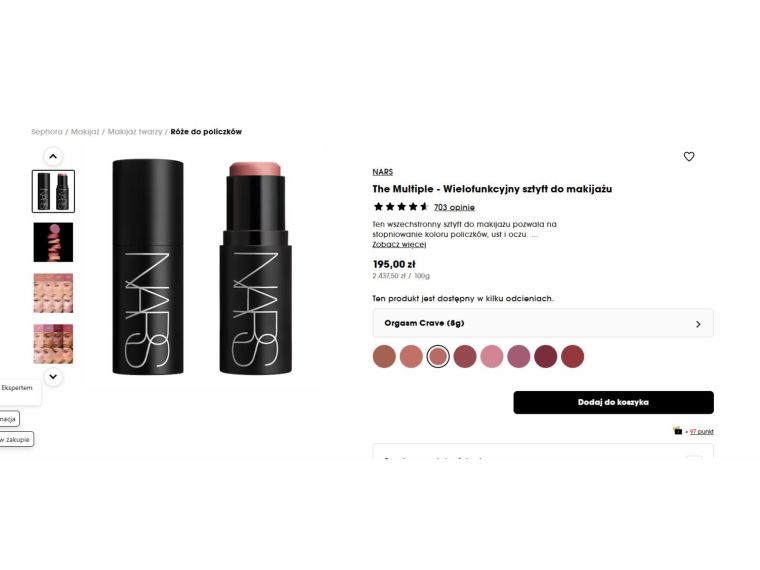Click the star rating icons
760x570 pixels.
[x=401, y=207]
